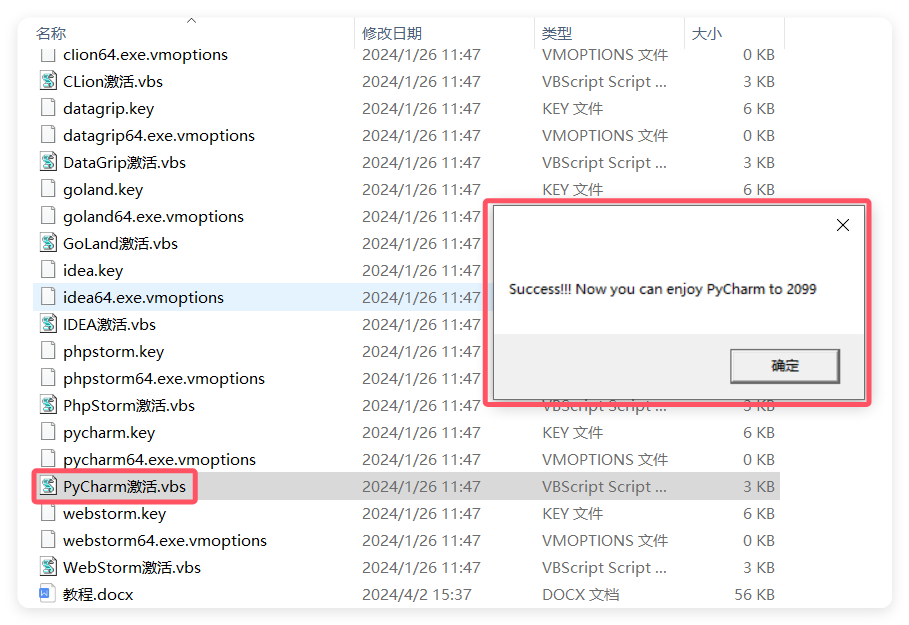Click the 56 KB size cell
Image resolution: width=909 pixels, height=625 pixels.
click(754, 595)
